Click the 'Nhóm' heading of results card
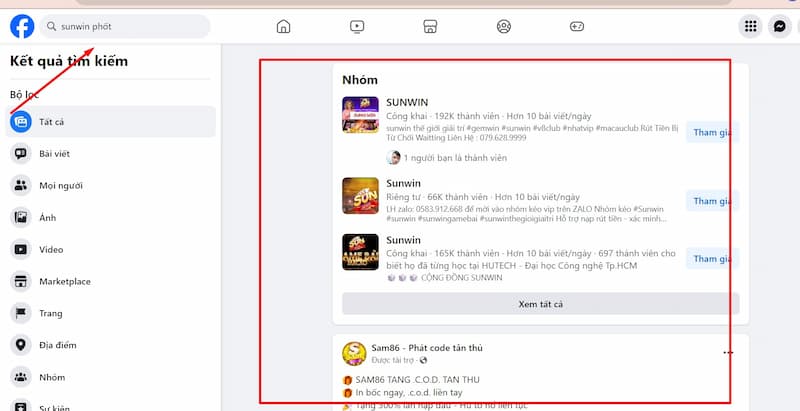The image size is (800, 411). point(360,80)
